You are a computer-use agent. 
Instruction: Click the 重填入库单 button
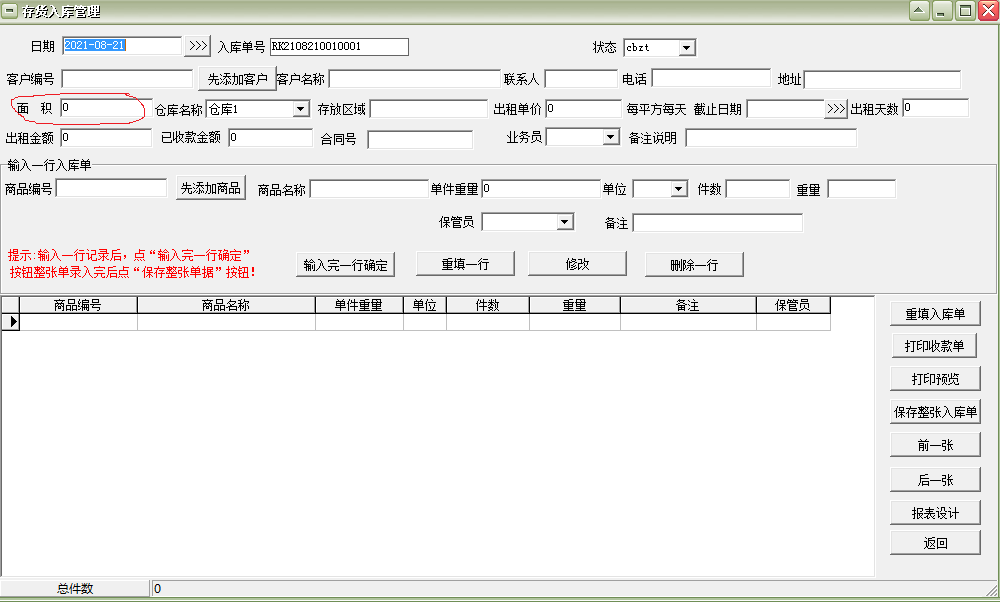coord(935,314)
